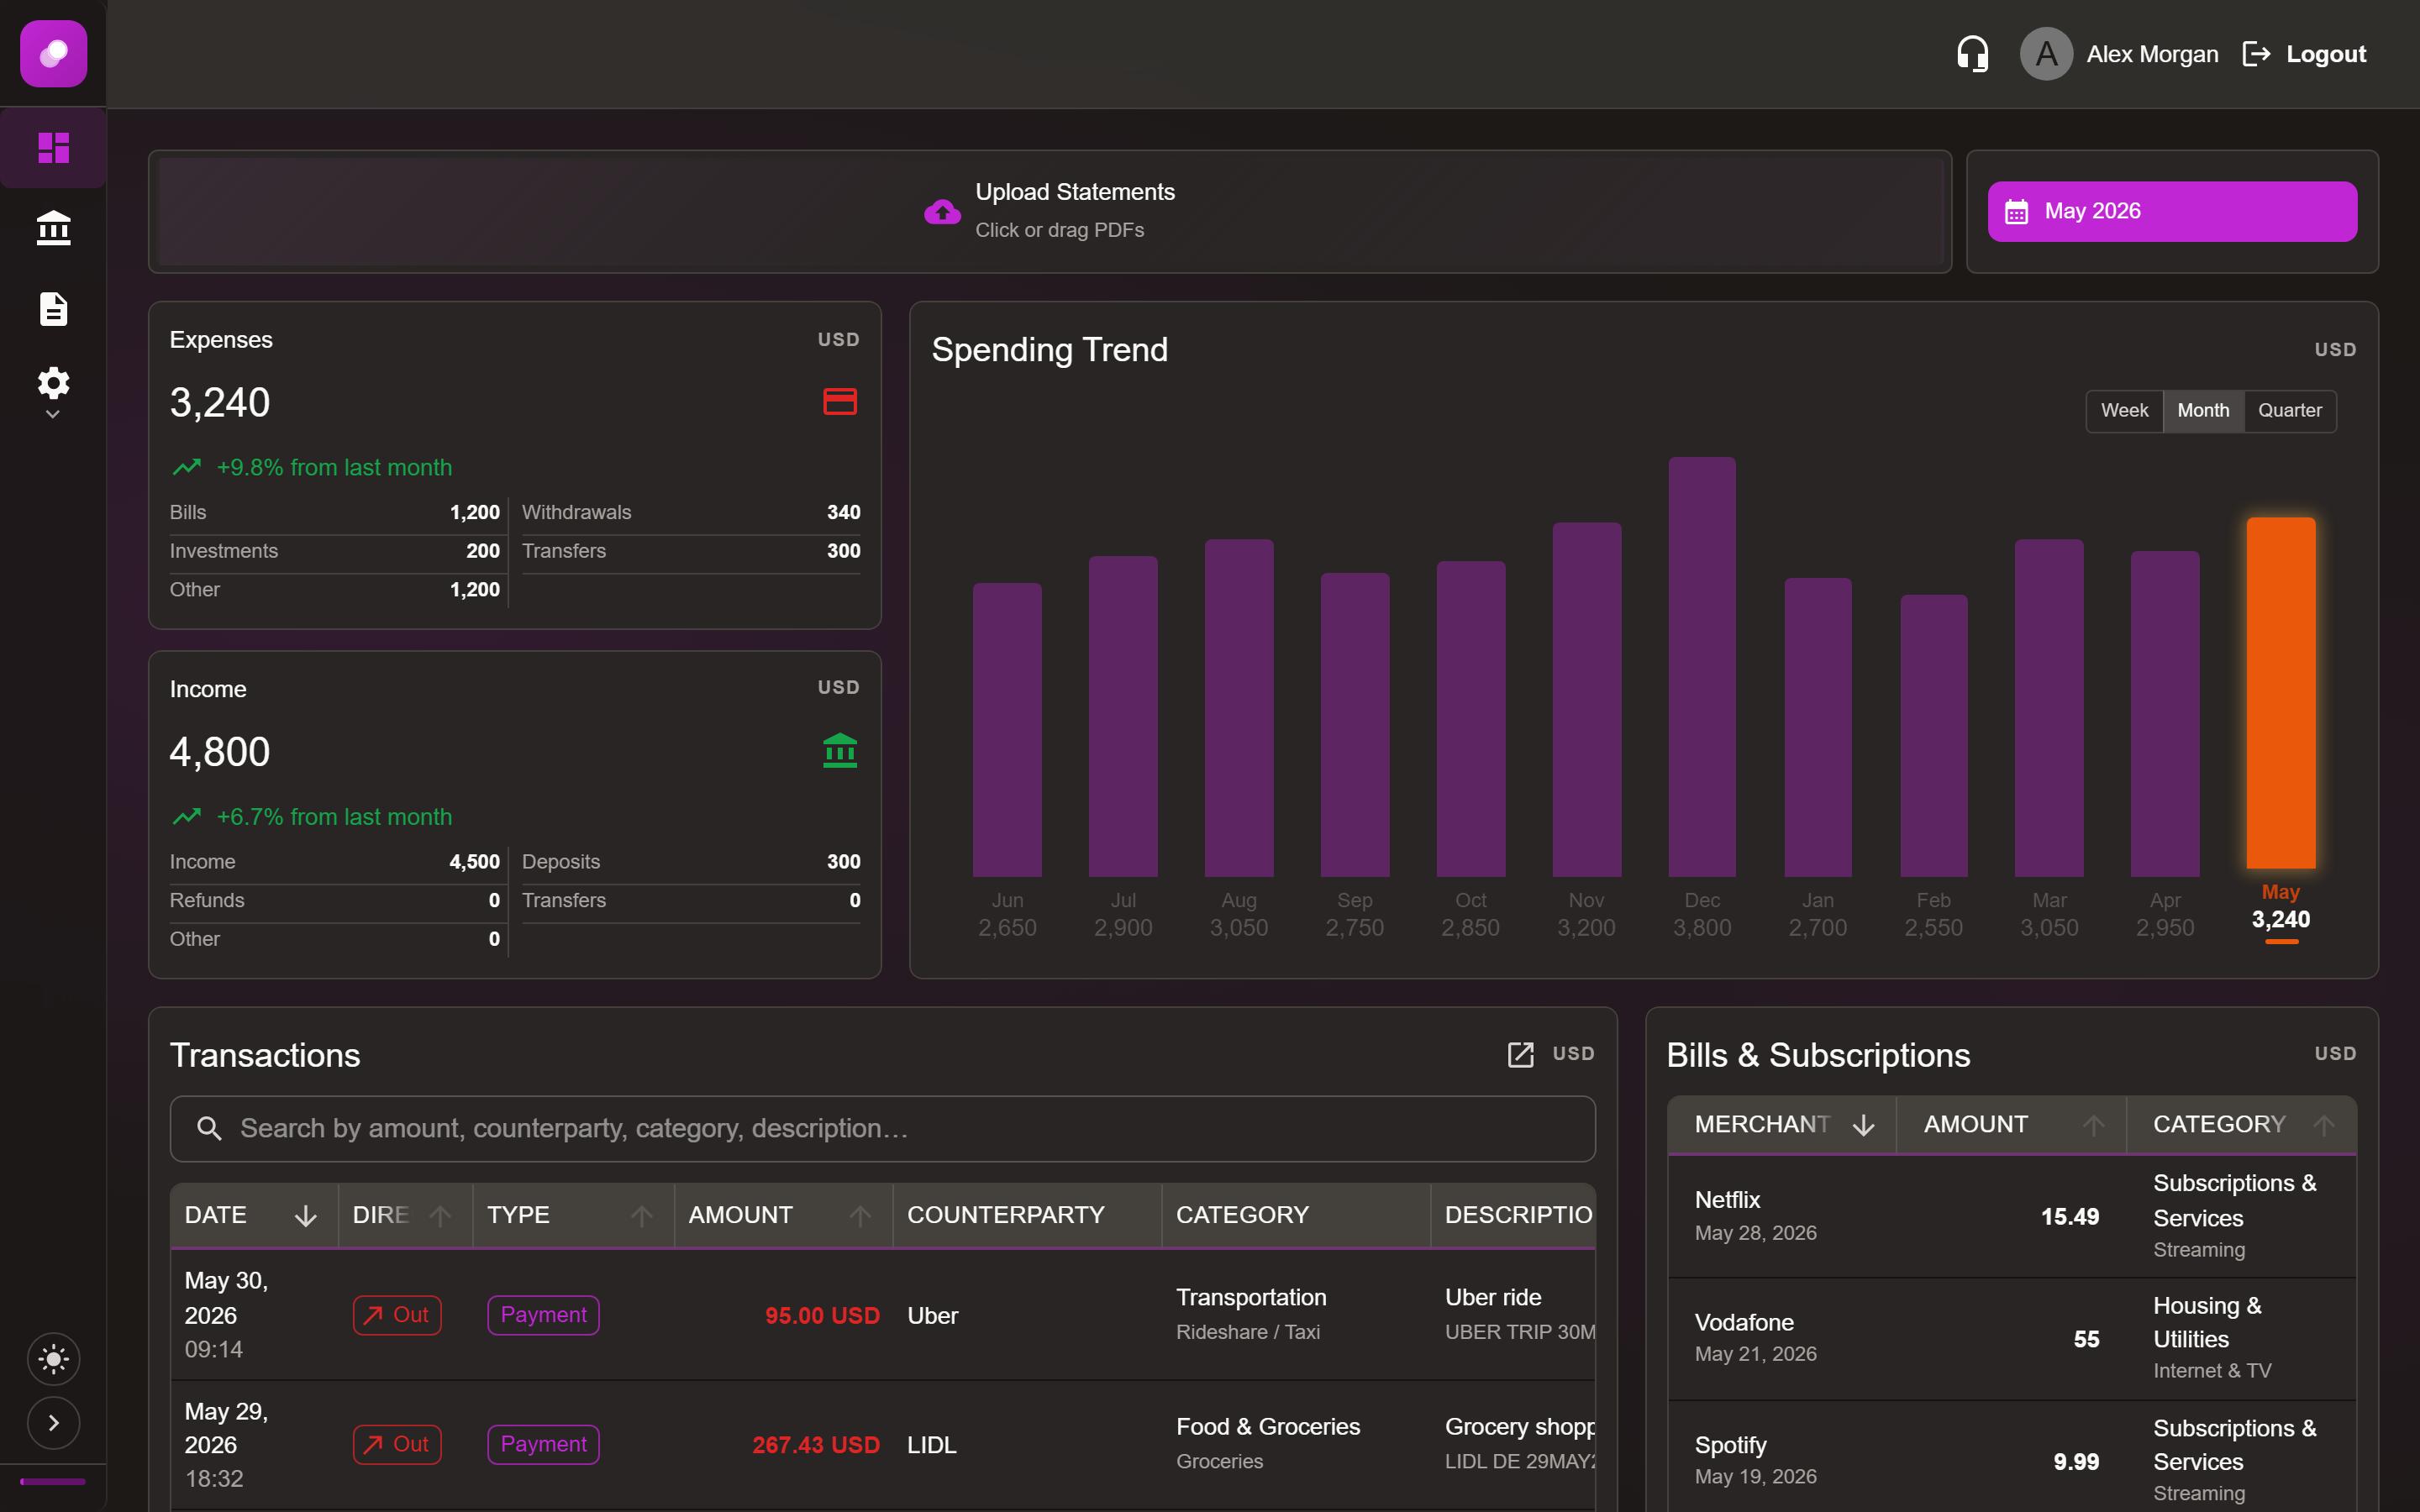Open the Dashboard sidebar icon
Viewport: 2420px width, 1512px height.
click(53, 148)
